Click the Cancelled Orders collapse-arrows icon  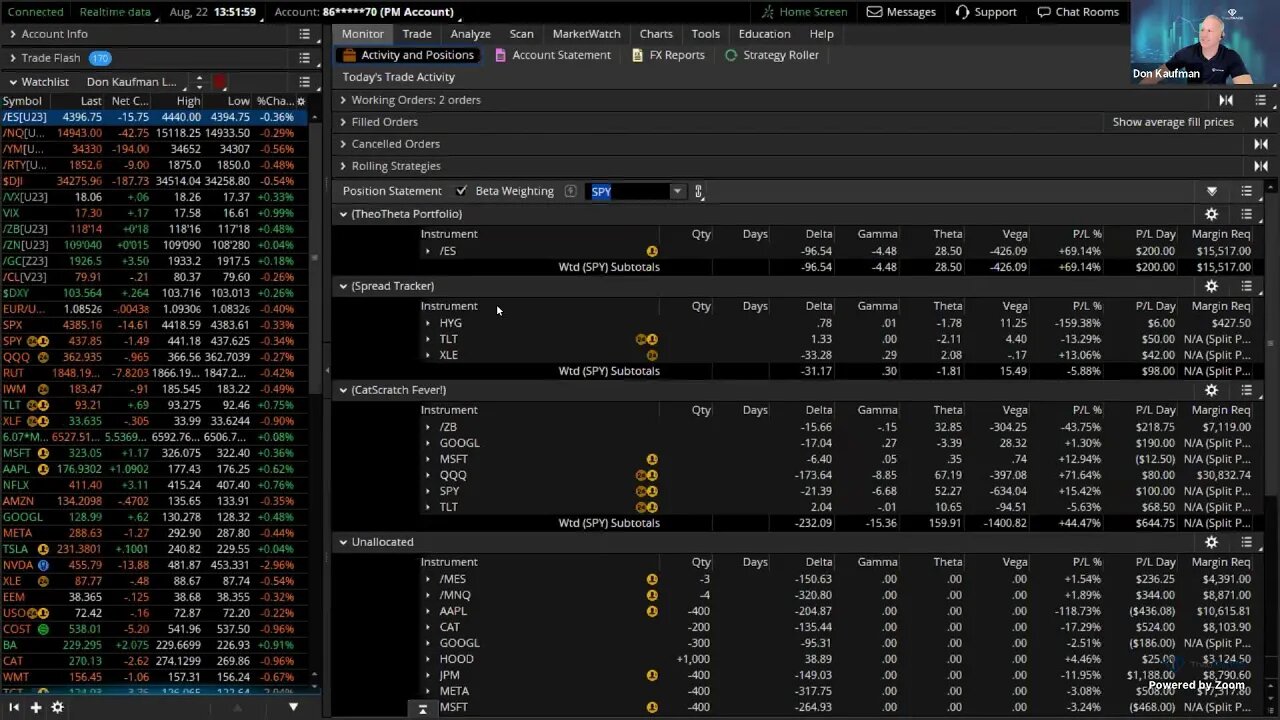[1260, 144]
